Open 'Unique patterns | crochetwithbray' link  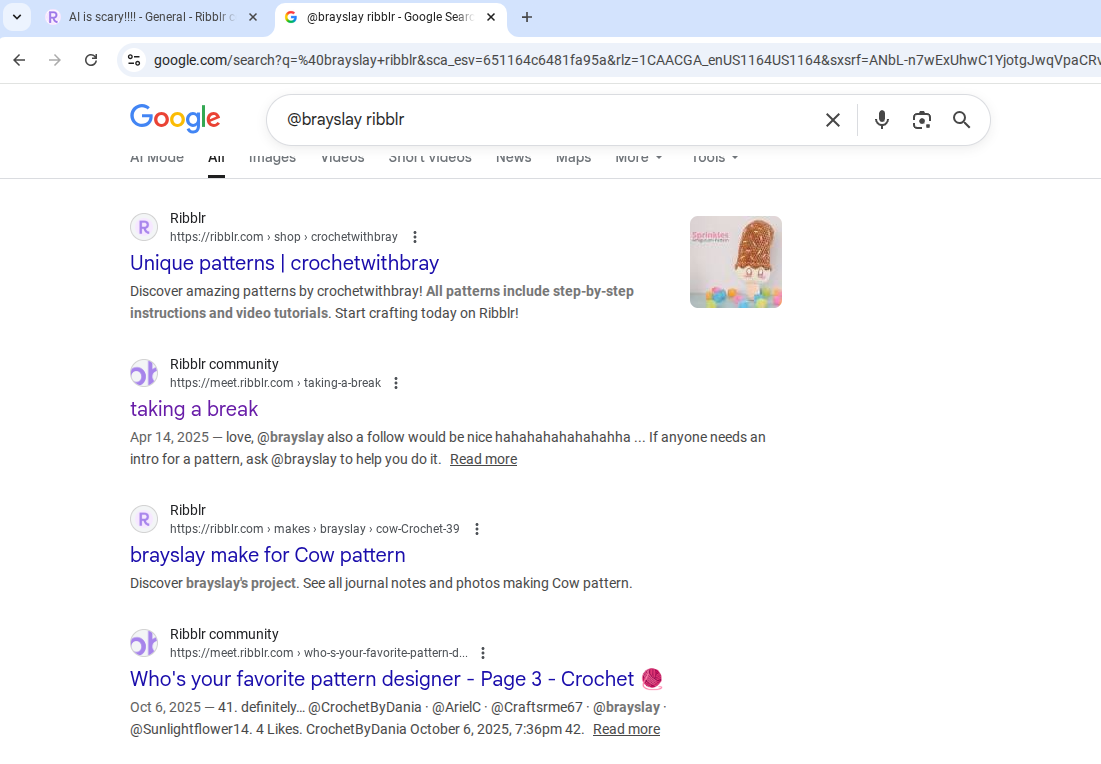pyautogui.click(x=284, y=263)
